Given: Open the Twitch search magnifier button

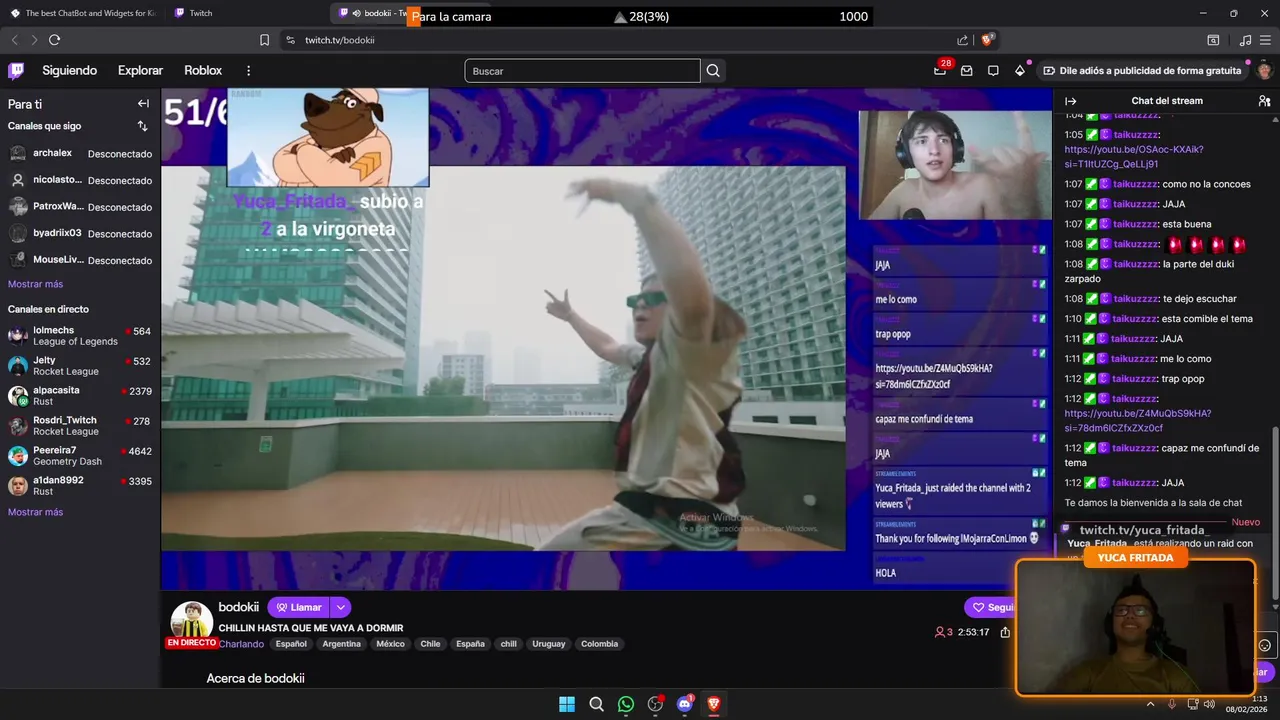Looking at the screenshot, I should (713, 71).
